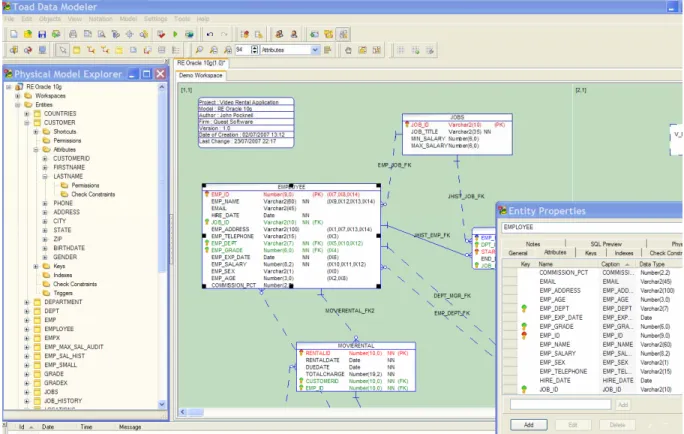This screenshot has height=434, width=684.
Task: Click the Zoom Out magnifier icon
Action: (213, 50)
